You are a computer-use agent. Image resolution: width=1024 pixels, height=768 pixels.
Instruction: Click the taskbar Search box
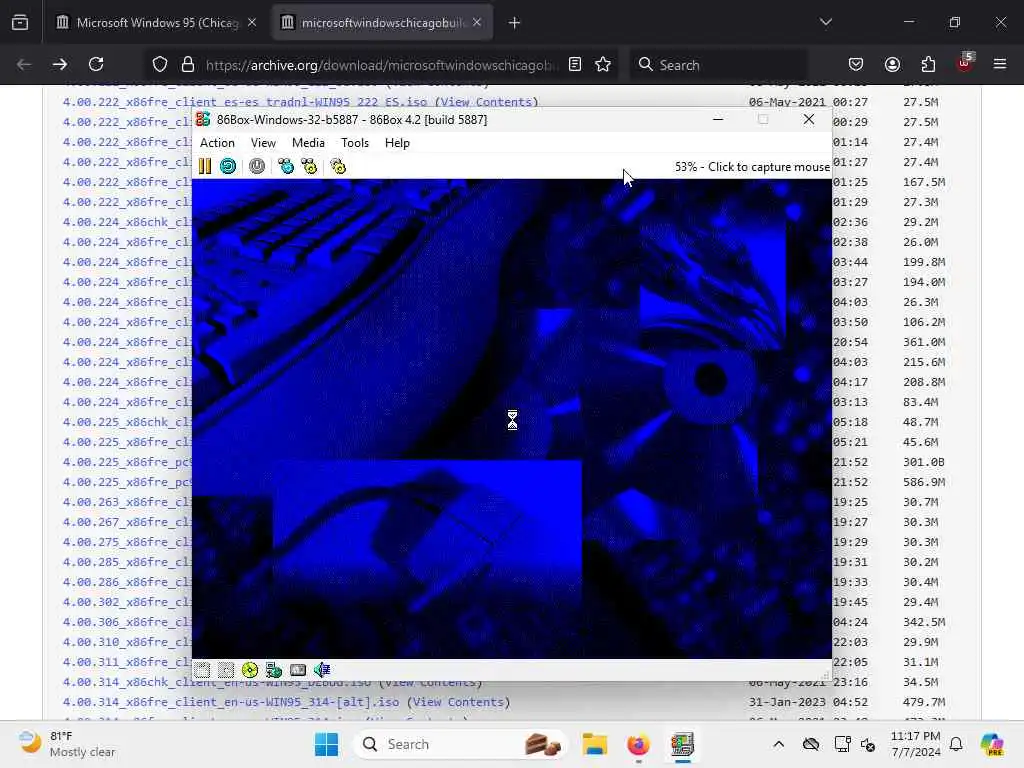[460, 744]
